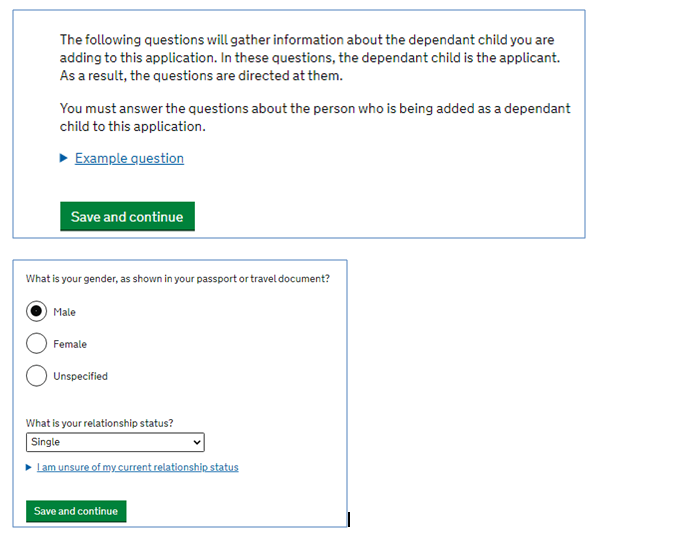Click the Male label text
Viewport: 689px width, 540px height.
[64, 312]
